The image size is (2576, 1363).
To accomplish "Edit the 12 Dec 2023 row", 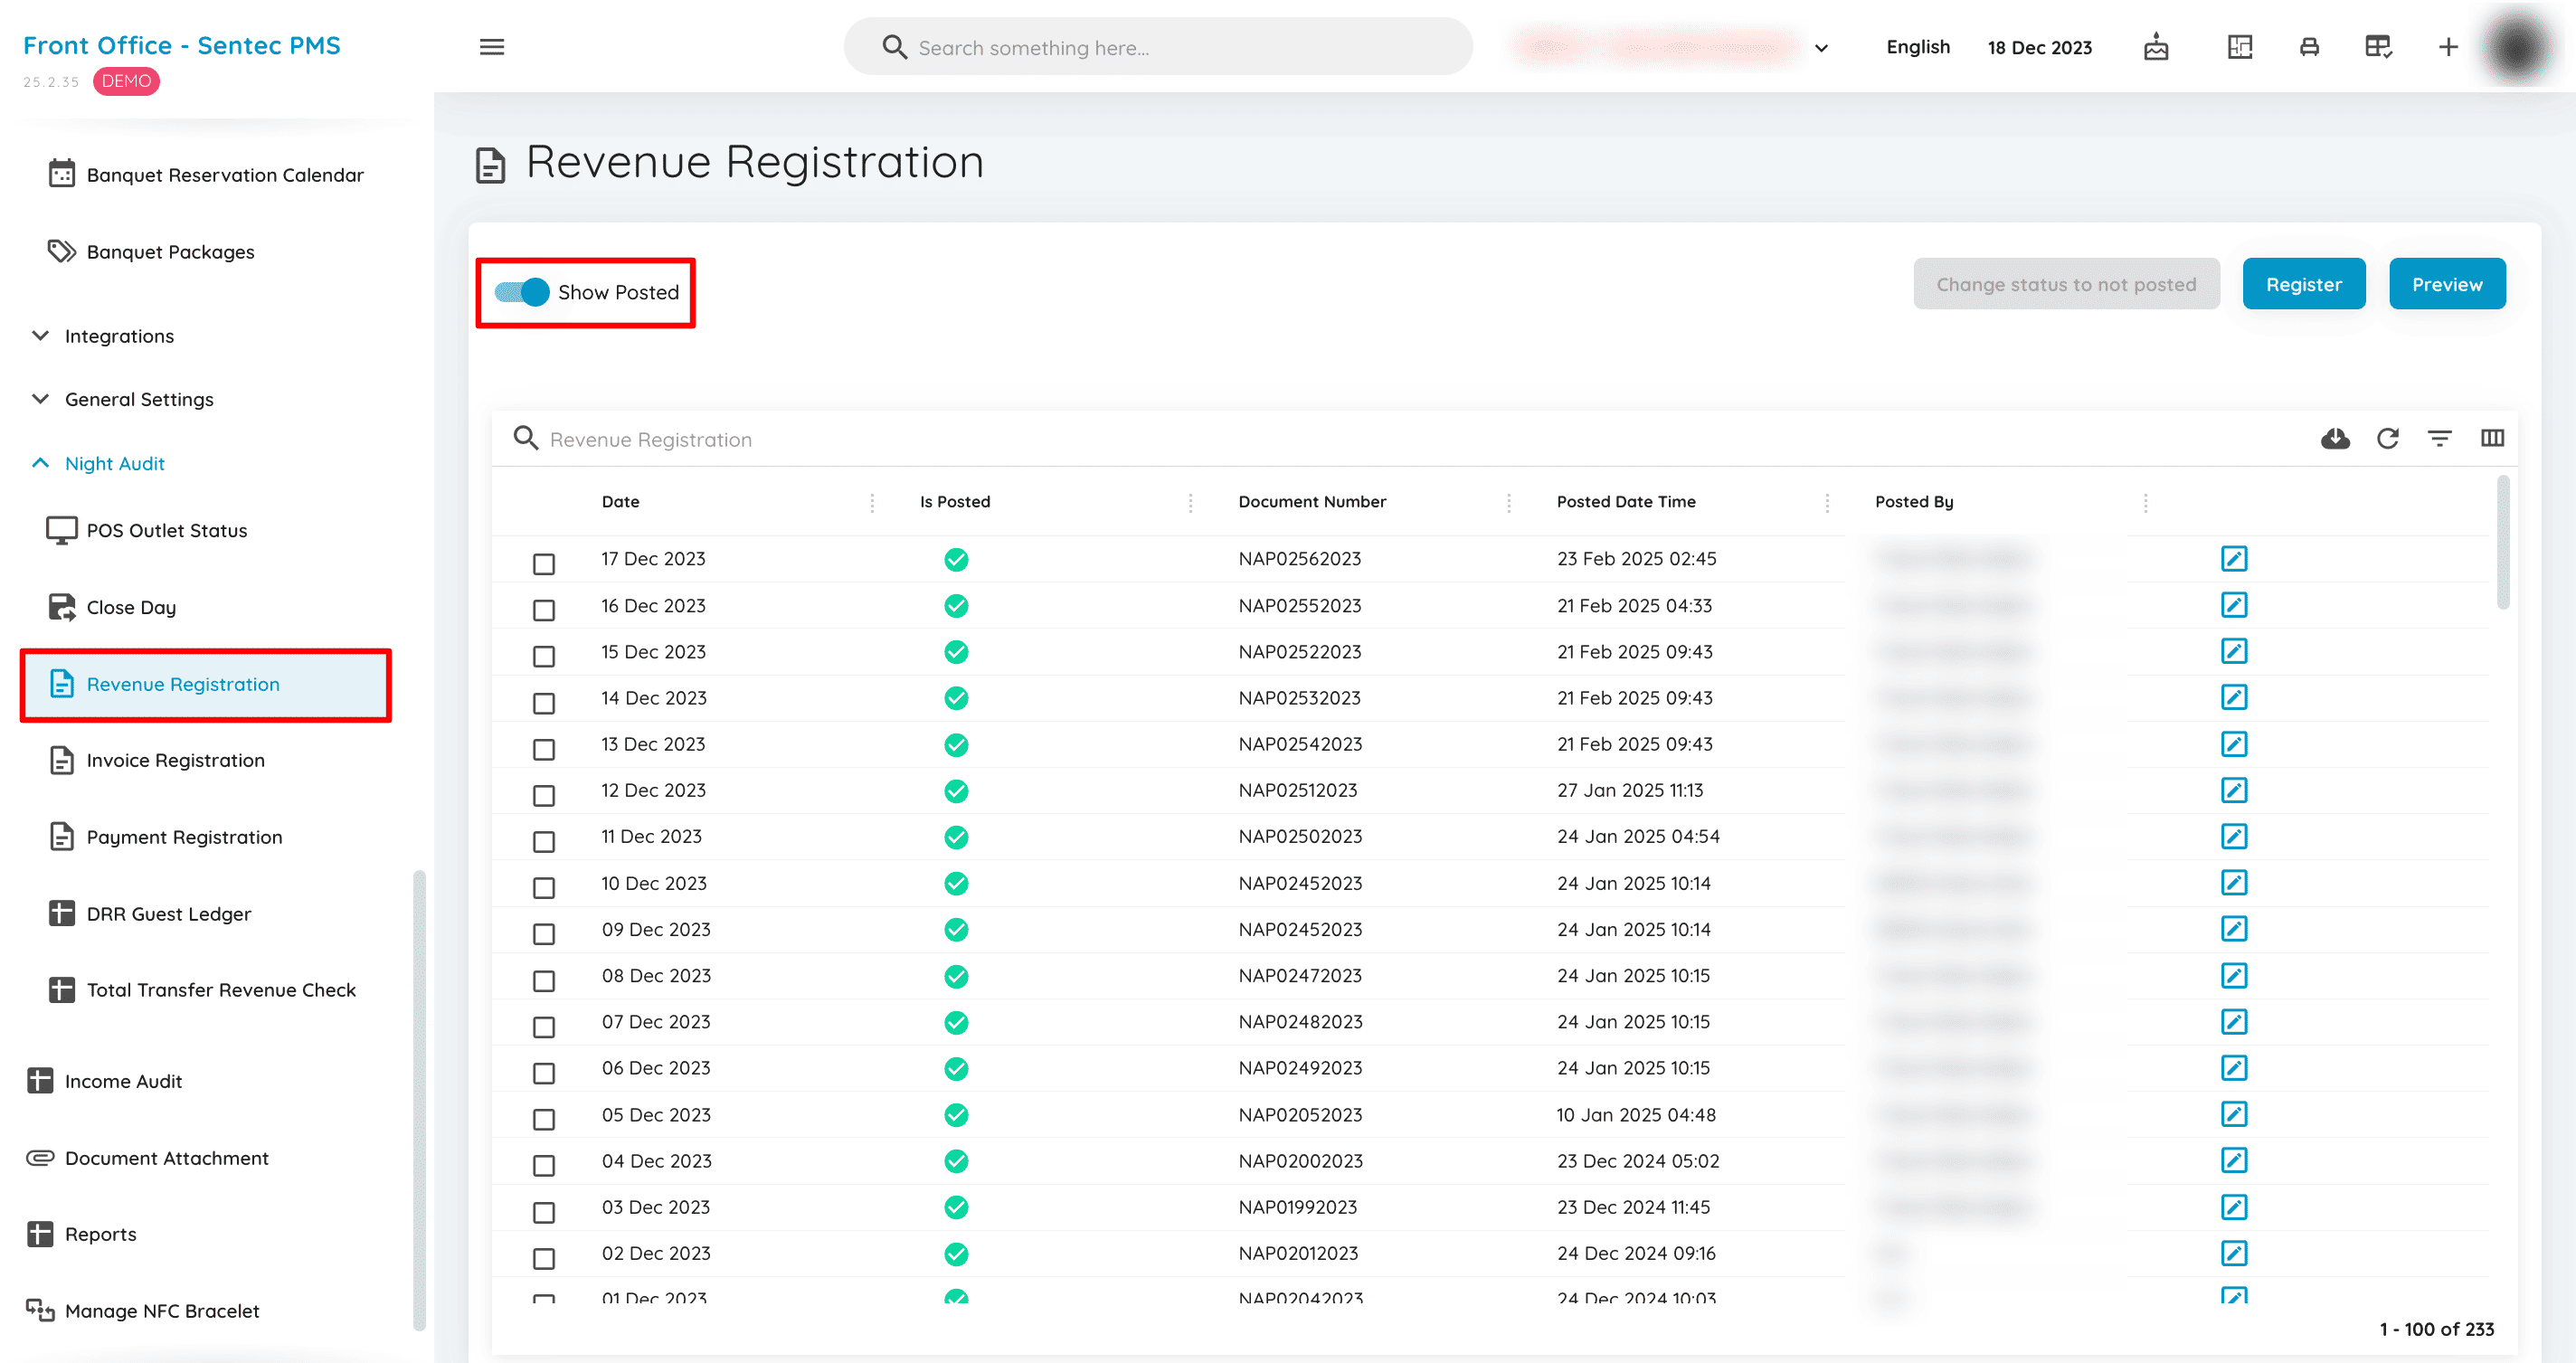I will [2233, 790].
